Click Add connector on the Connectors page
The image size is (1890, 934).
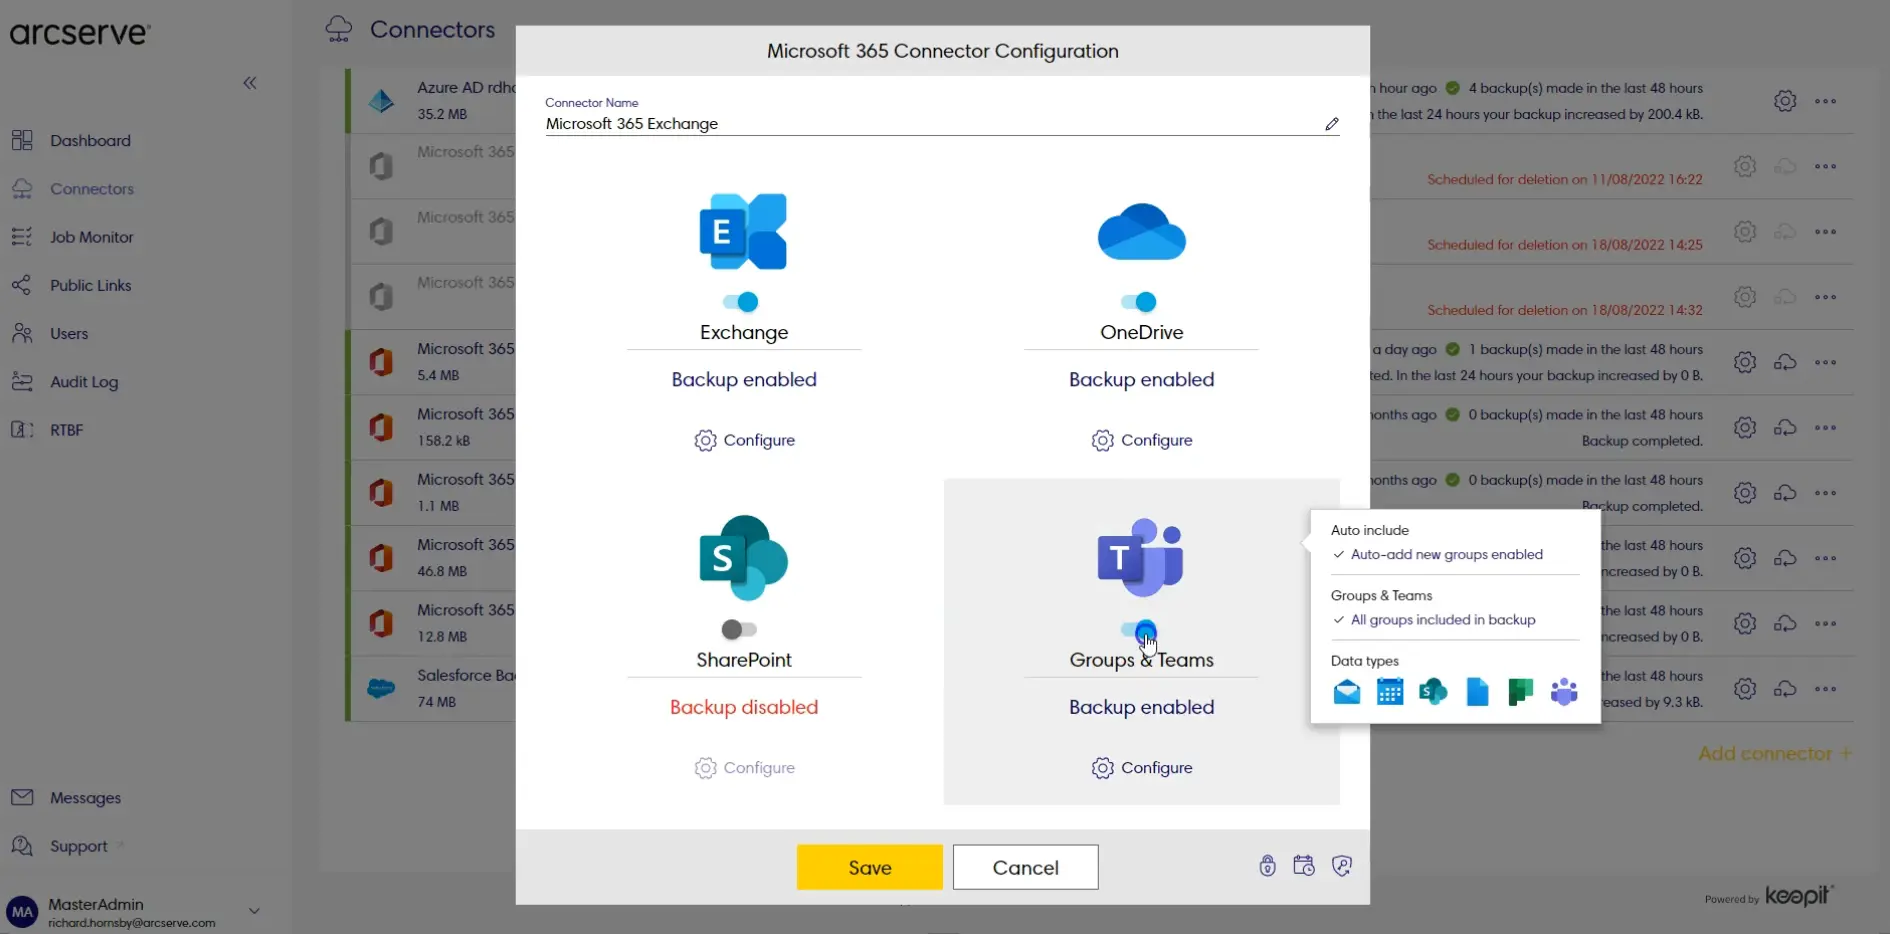coord(1775,754)
